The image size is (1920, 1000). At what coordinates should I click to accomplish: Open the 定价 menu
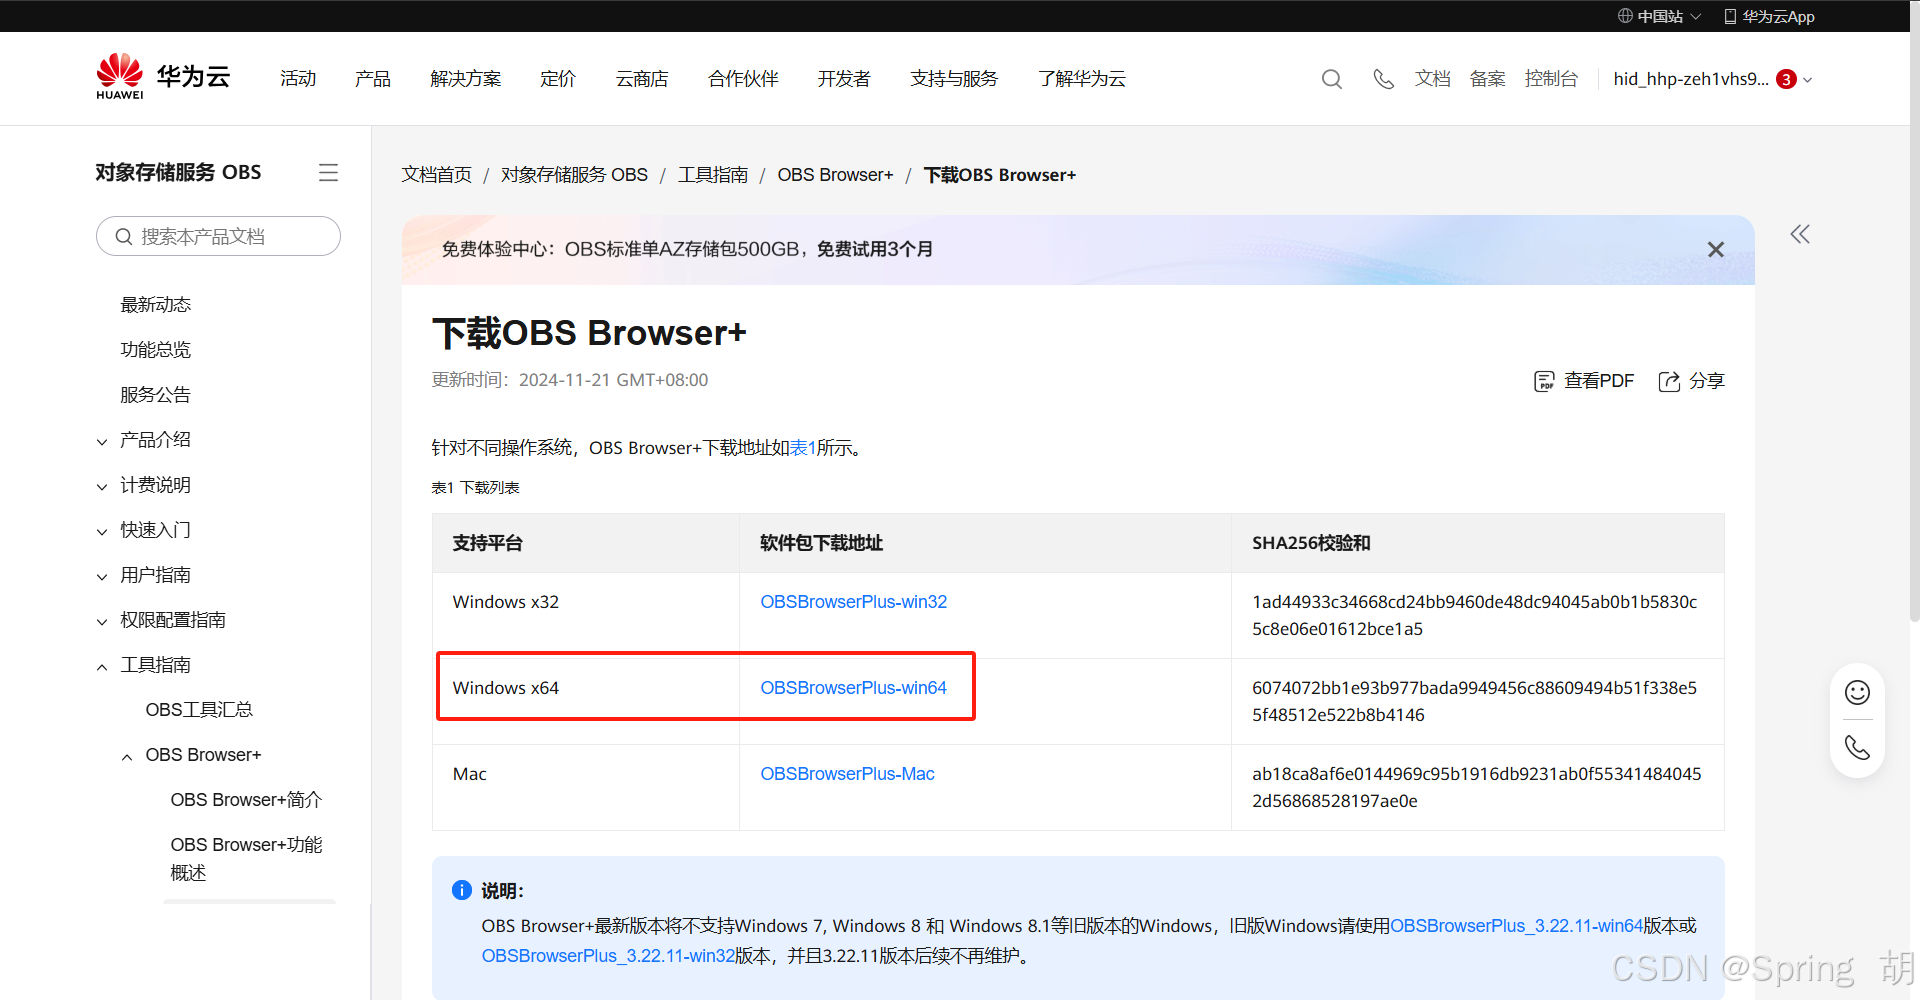[x=558, y=79]
